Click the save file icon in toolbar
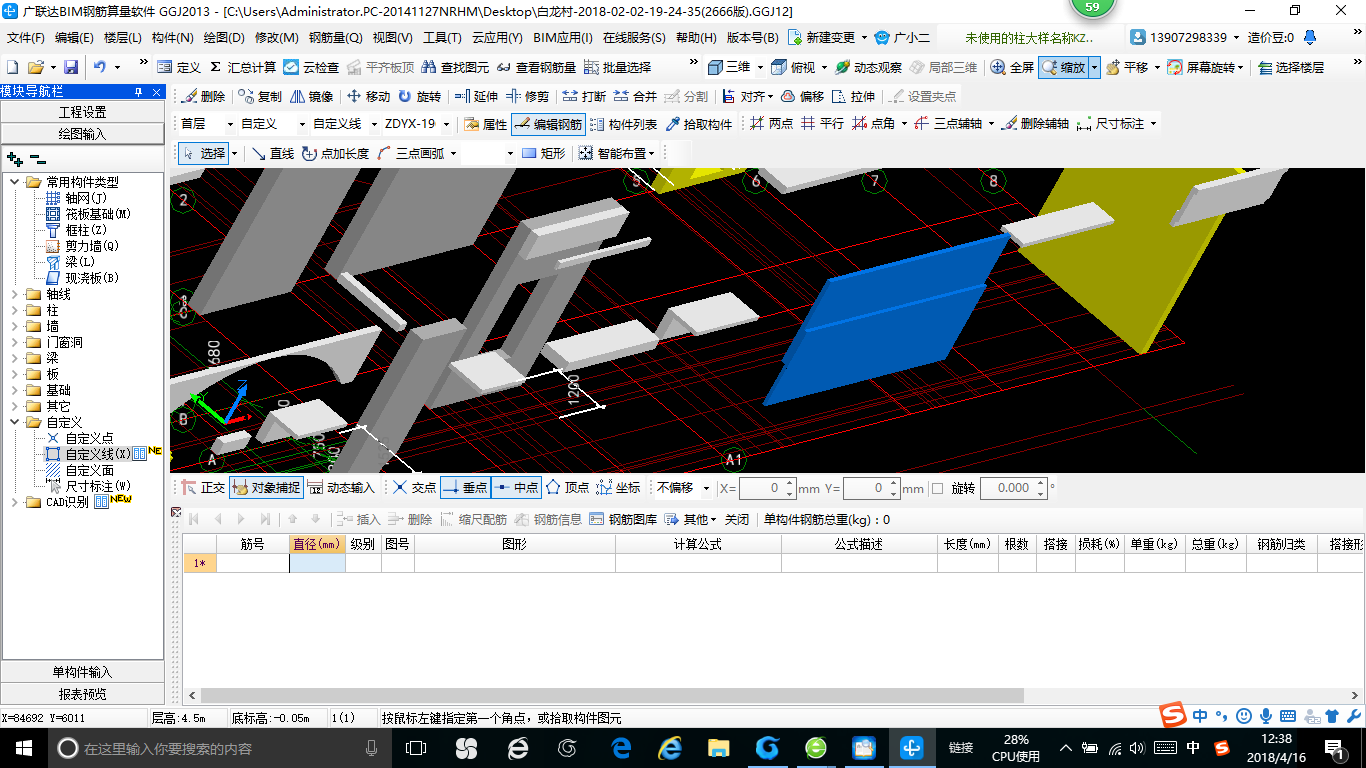 [71, 67]
